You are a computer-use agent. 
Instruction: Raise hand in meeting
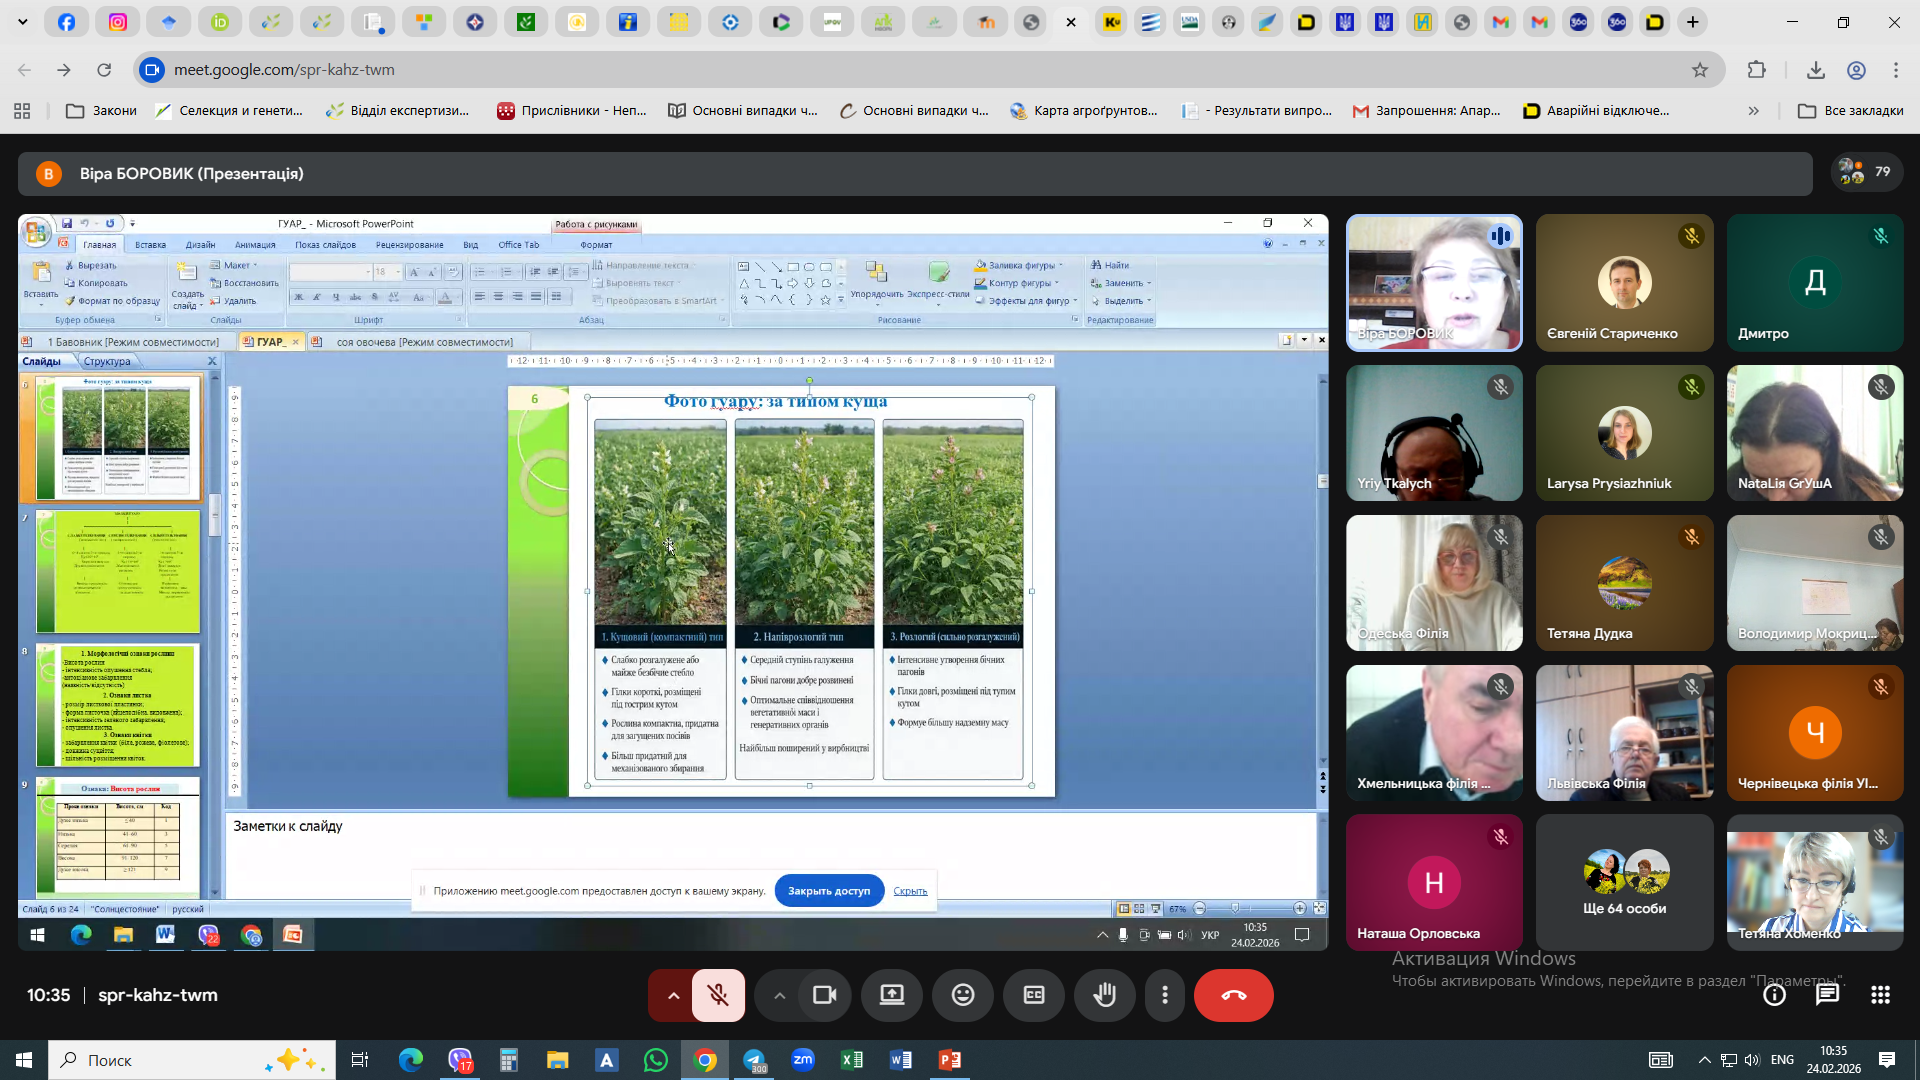[1105, 995]
